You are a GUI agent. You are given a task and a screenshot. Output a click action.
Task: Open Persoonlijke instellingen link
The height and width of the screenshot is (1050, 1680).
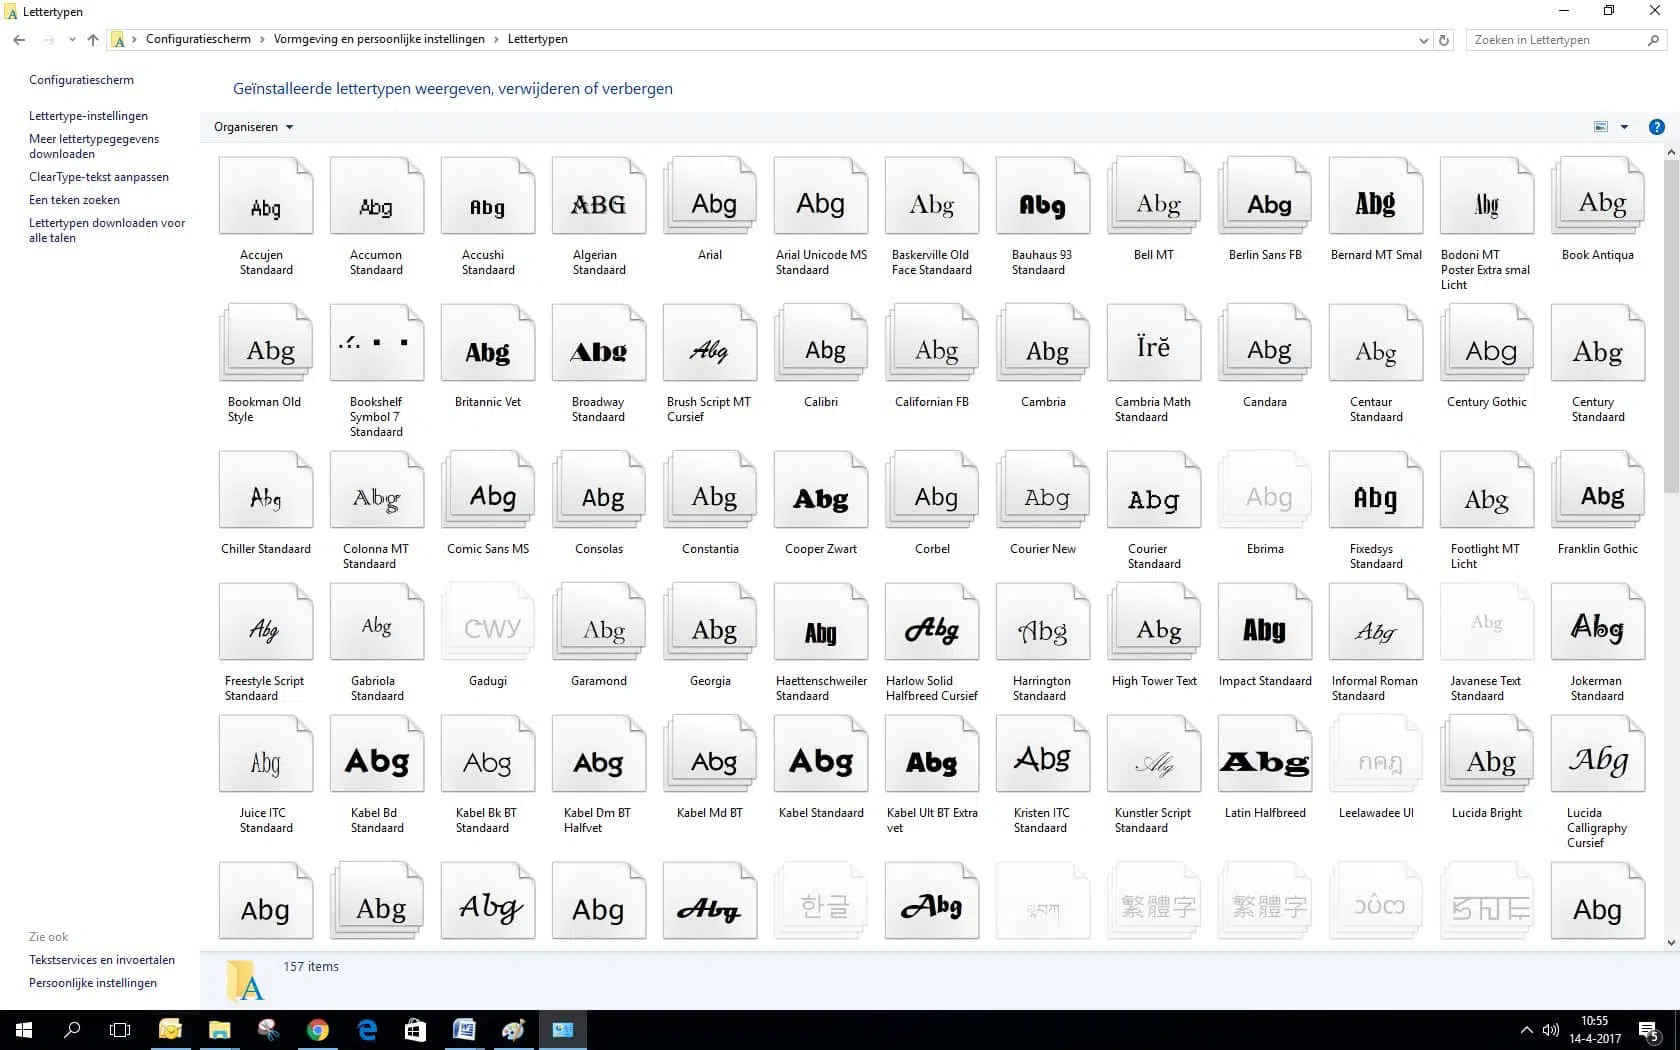93,983
